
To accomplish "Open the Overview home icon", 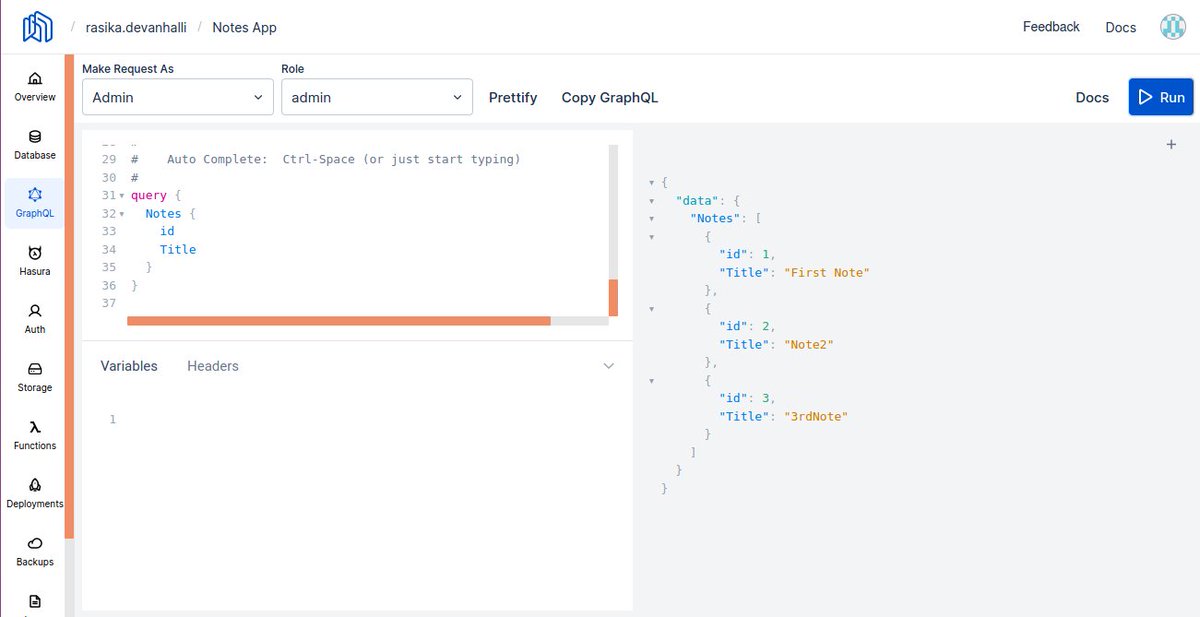I will coord(35,78).
